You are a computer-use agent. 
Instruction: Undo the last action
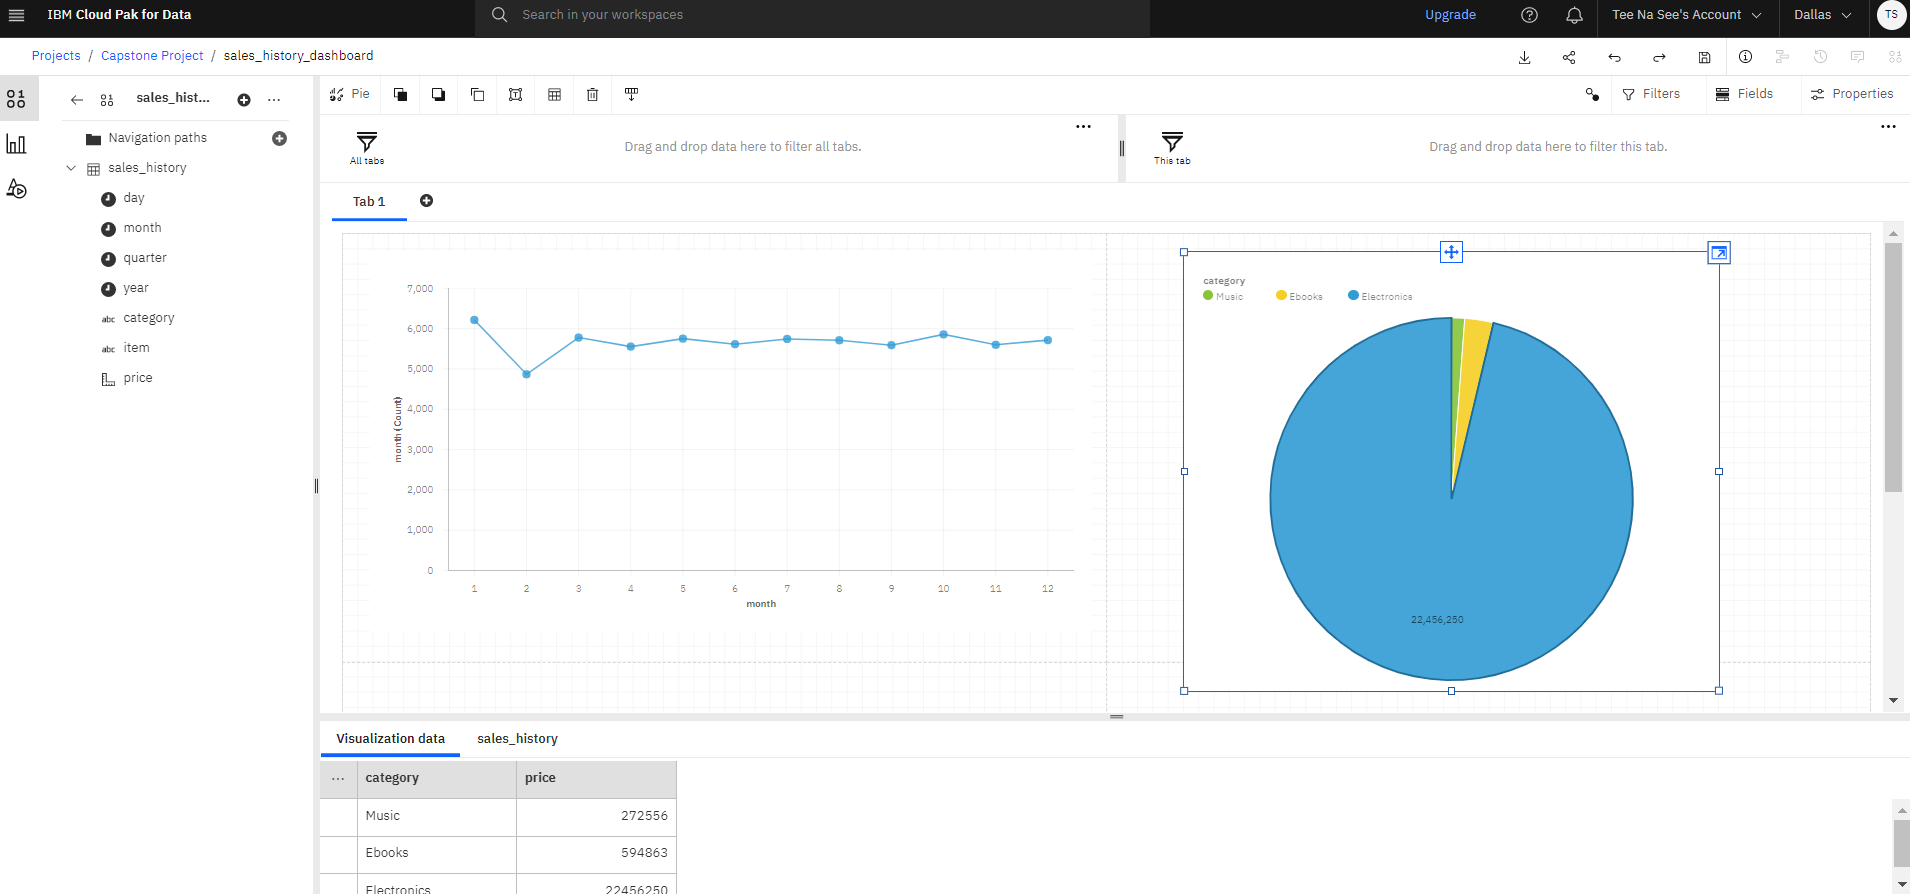(x=1614, y=57)
